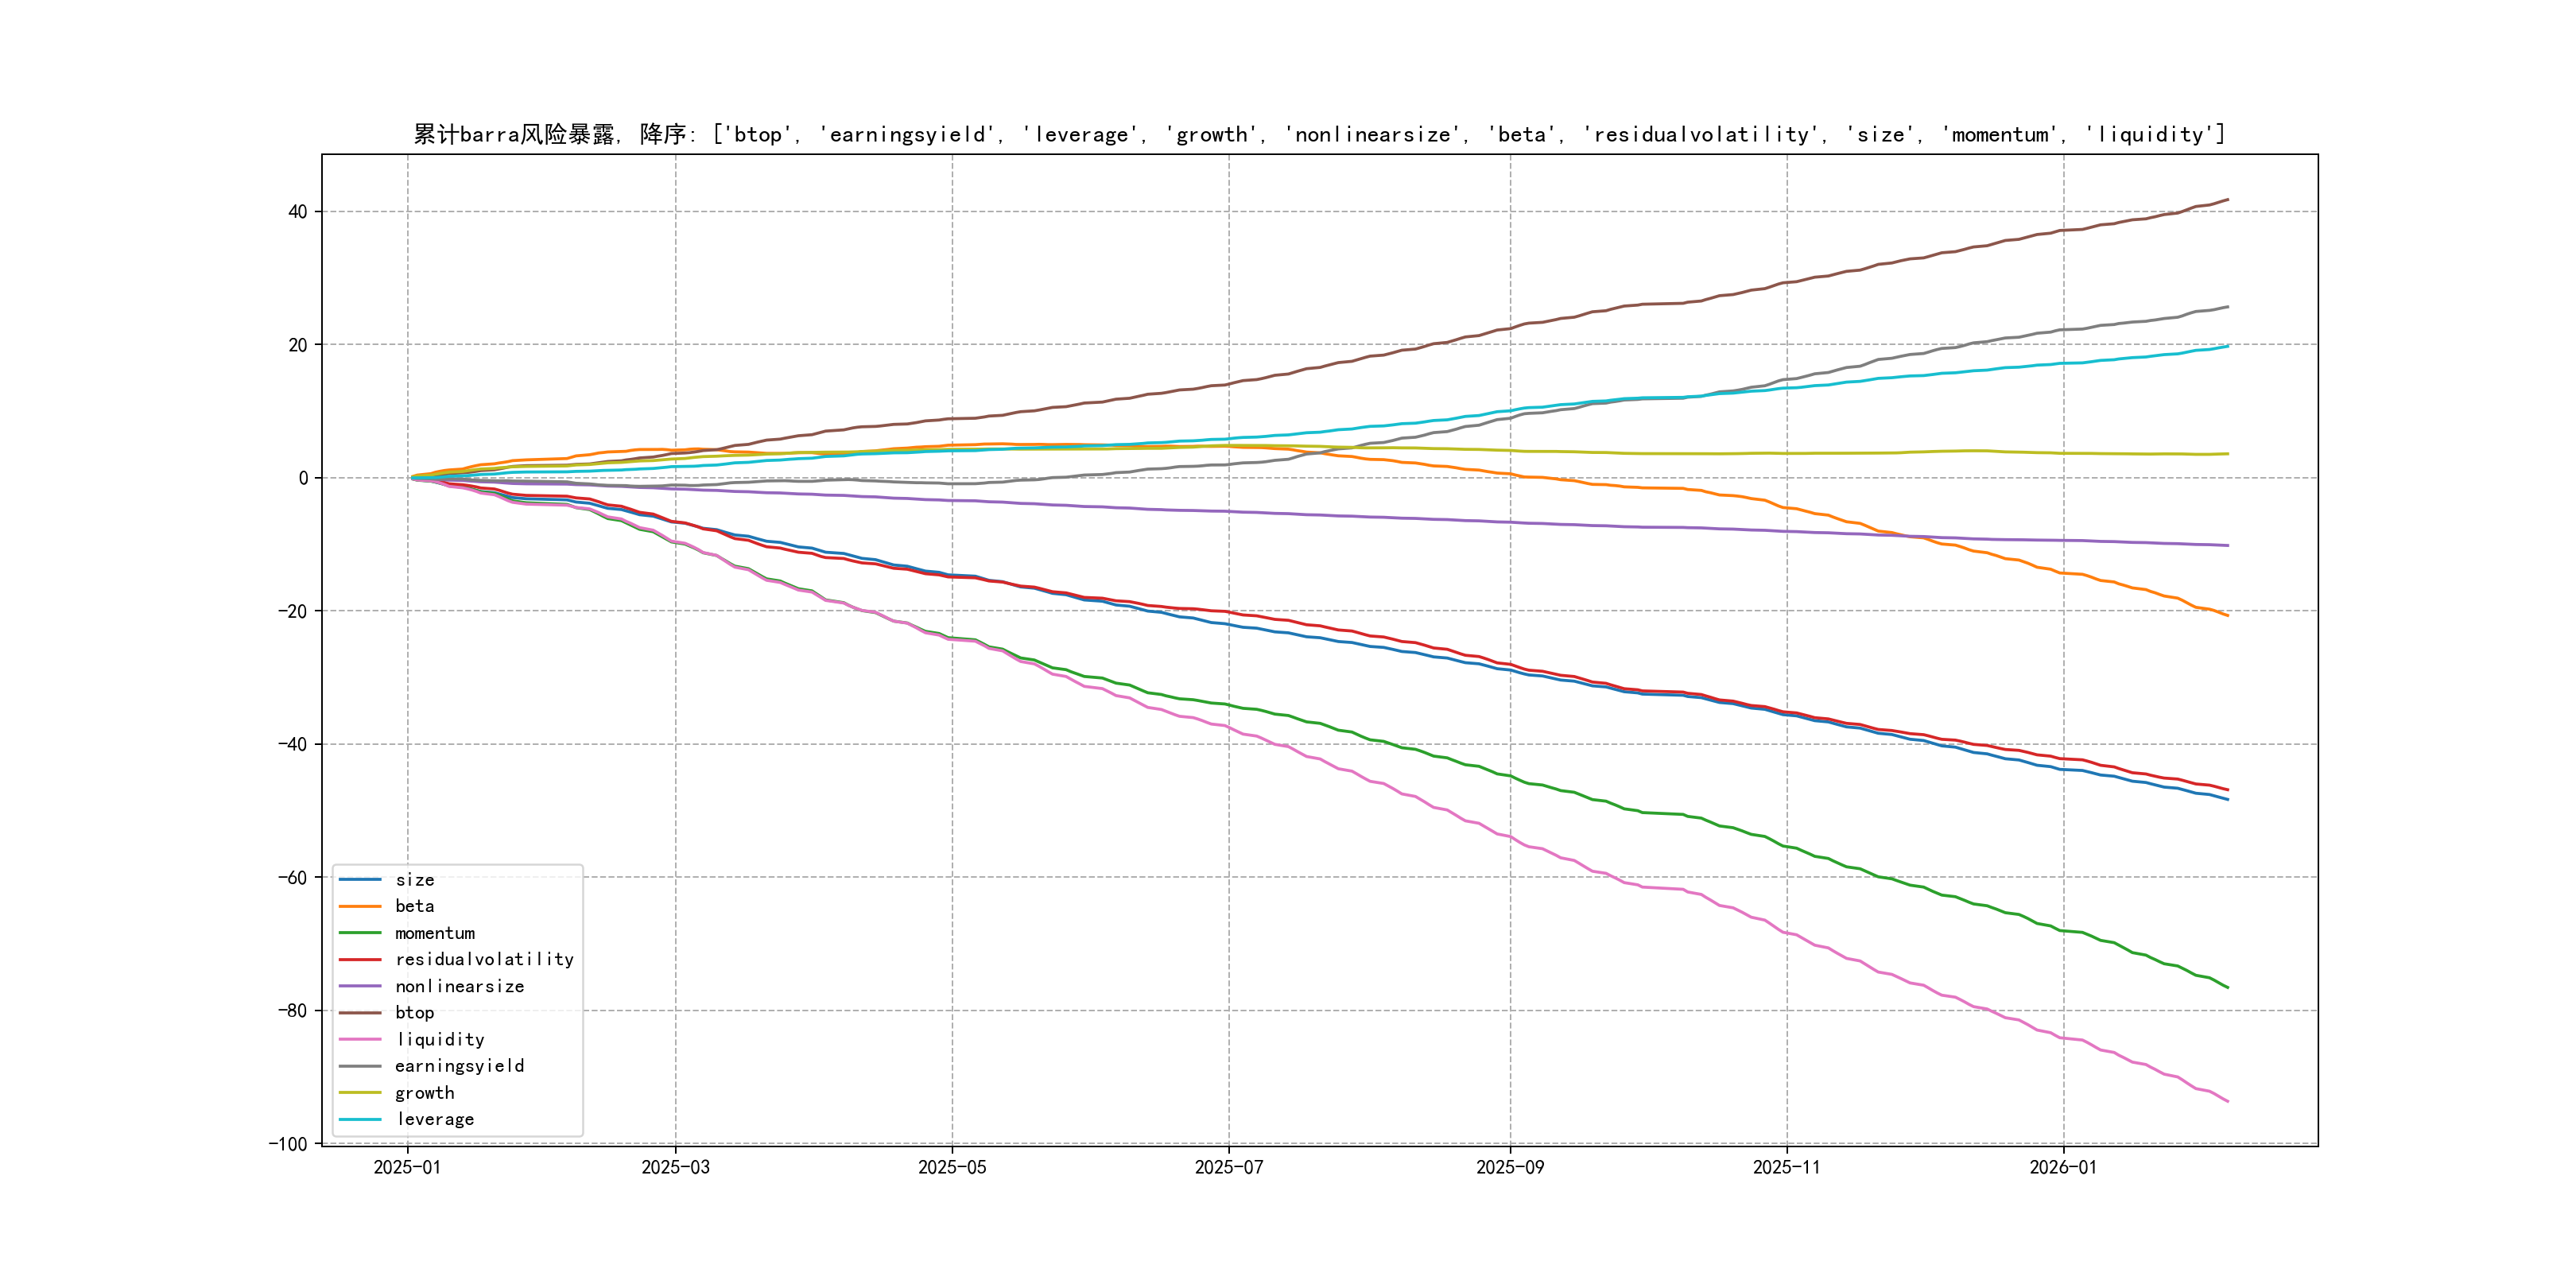Image resolution: width=2576 pixels, height=1288 pixels.
Task: Select the residualvolatility legend label
Action: 484,959
